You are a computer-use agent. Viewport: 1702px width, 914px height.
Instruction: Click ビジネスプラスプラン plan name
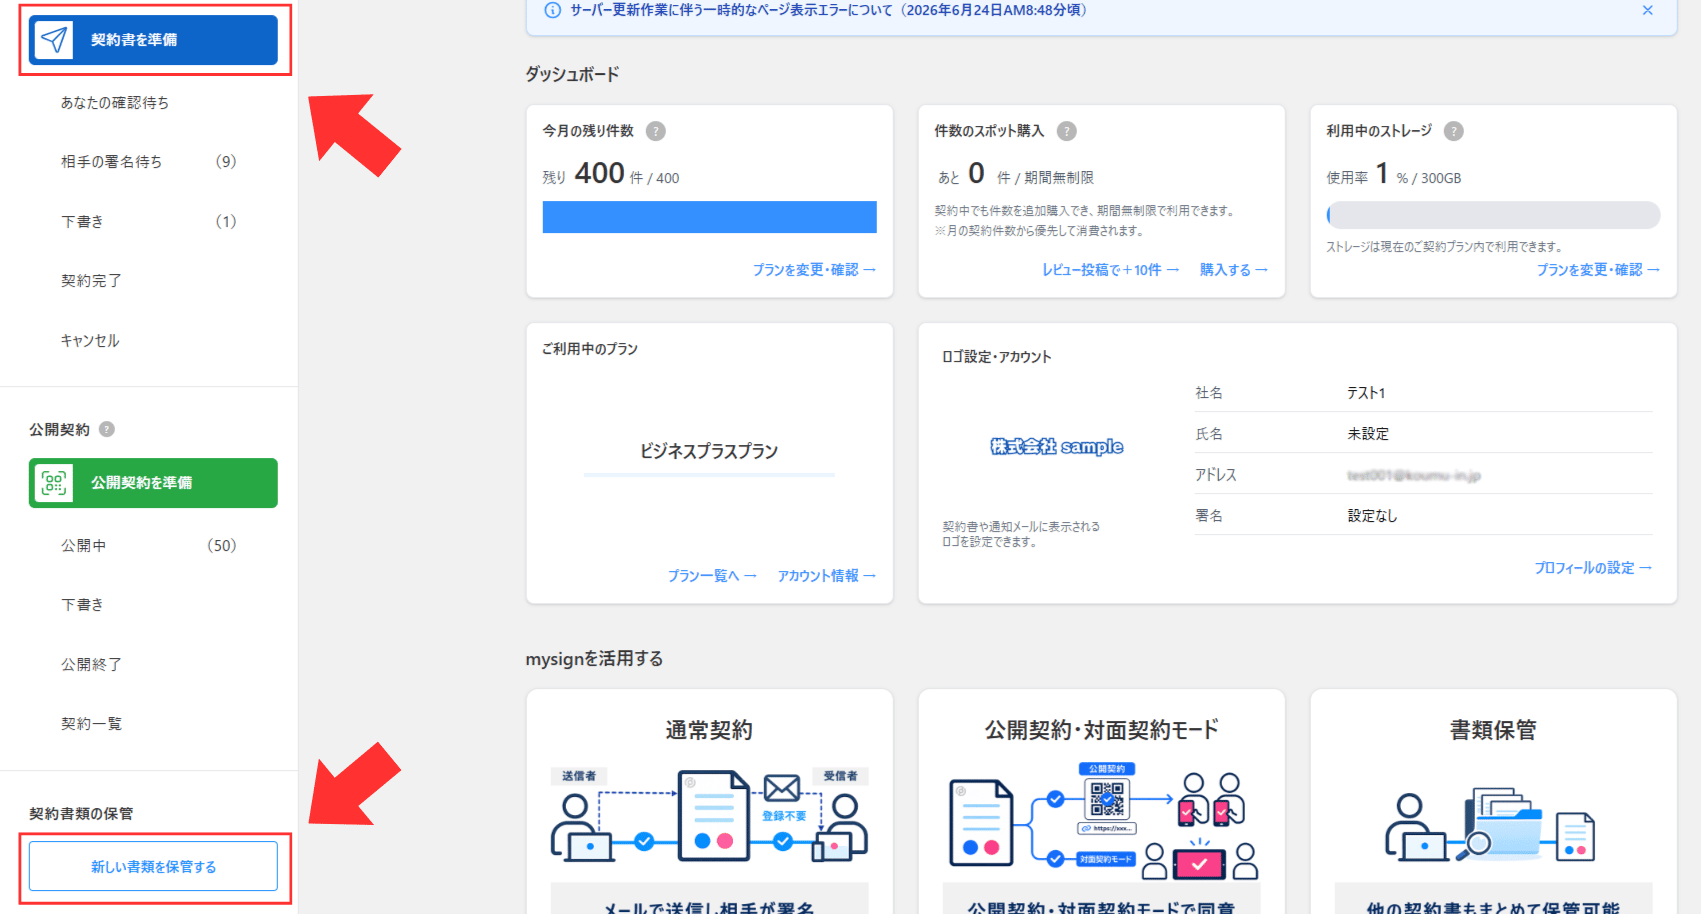point(709,451)
